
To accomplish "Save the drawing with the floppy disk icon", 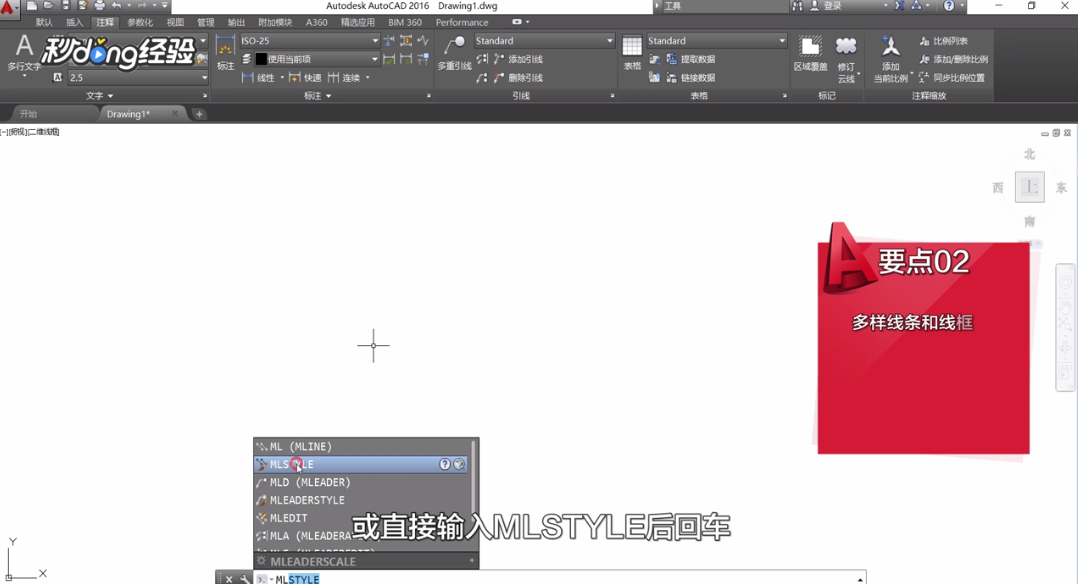I will (x=65, y=6).
